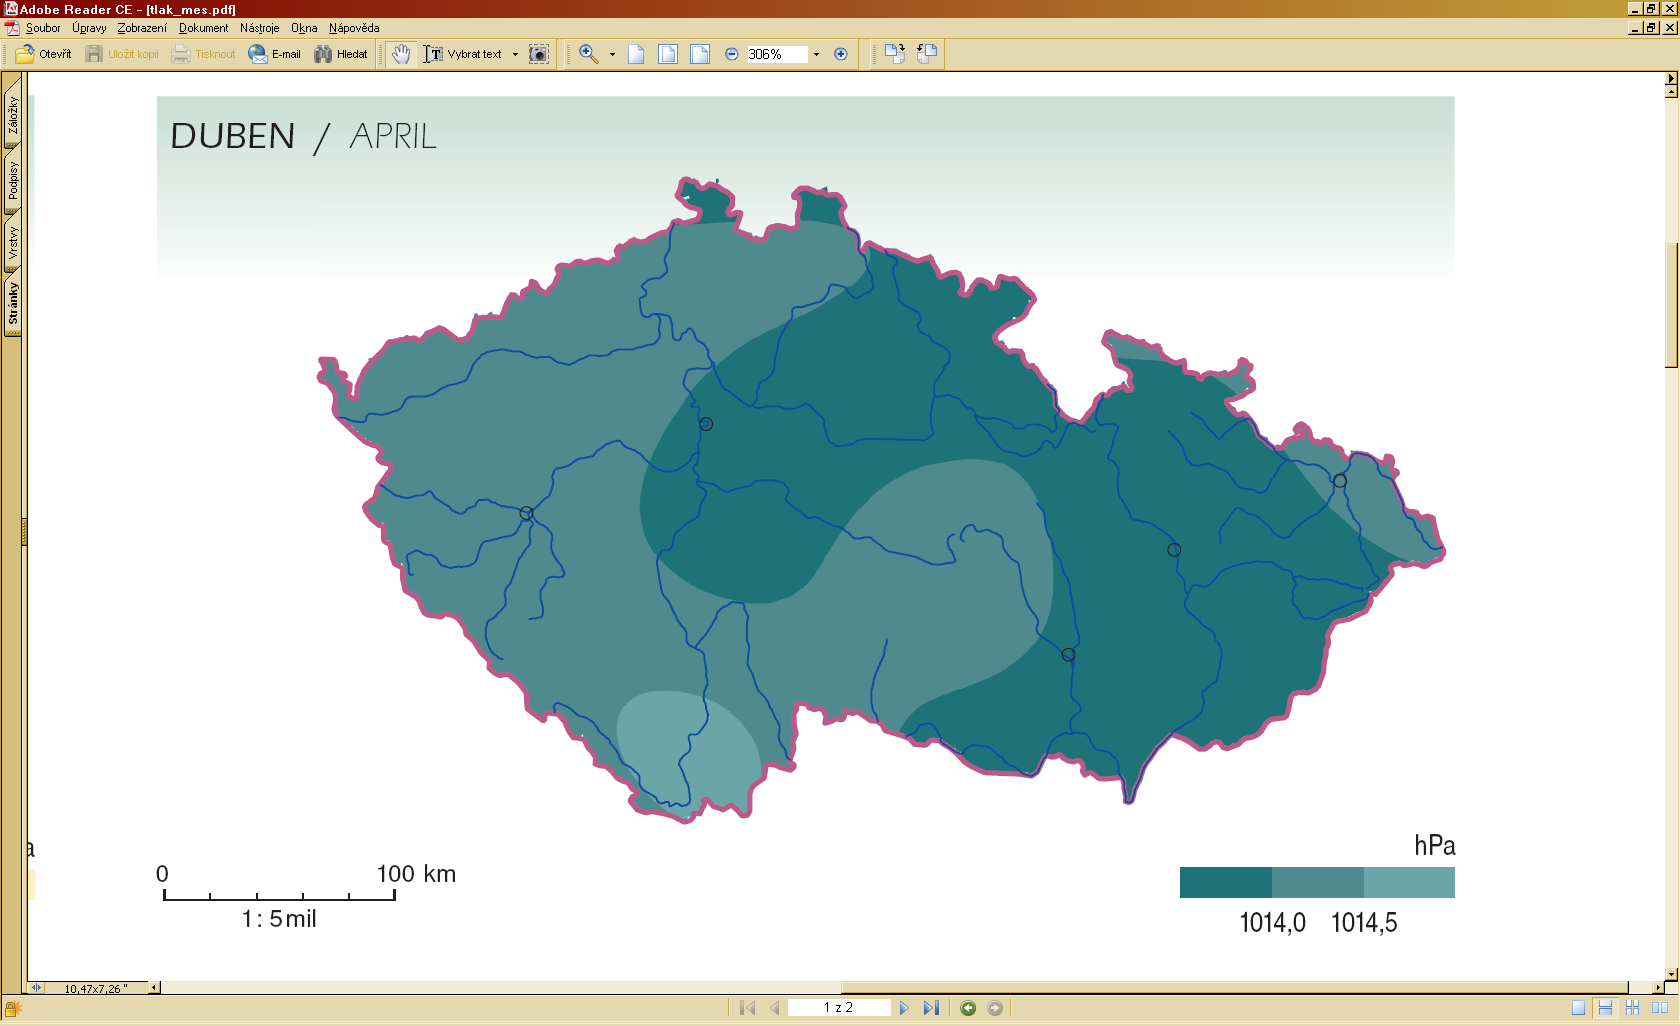Screen dimensions: 1680x1026
Task: Open the Dokument menu
Action: [203, 28]
